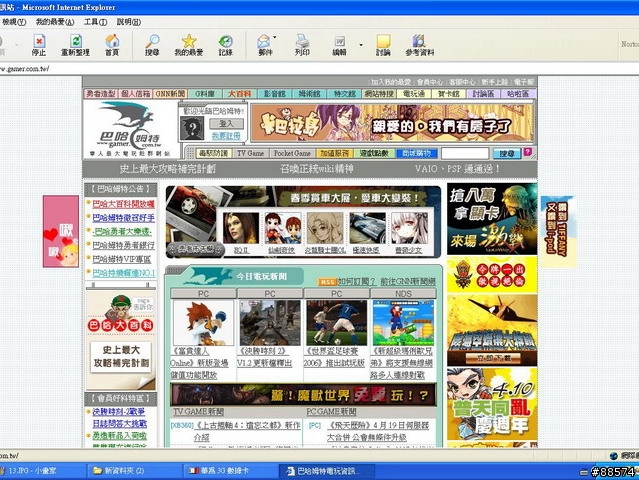The height and width of the screenshot is (480, 639).
Task: Switch to 華為 3G 數據卡 taskbar button
Action: point(230,471)
